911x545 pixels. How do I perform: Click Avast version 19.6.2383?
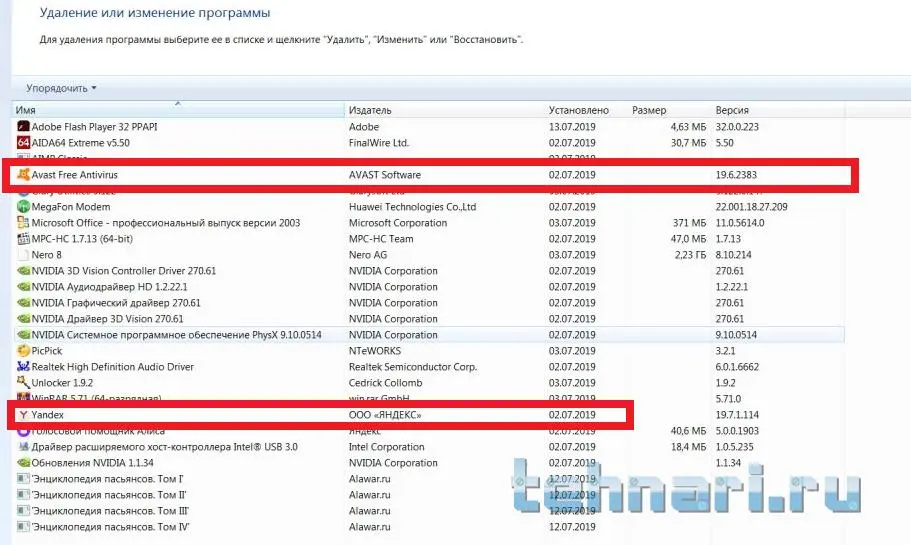tap(736, 174)
